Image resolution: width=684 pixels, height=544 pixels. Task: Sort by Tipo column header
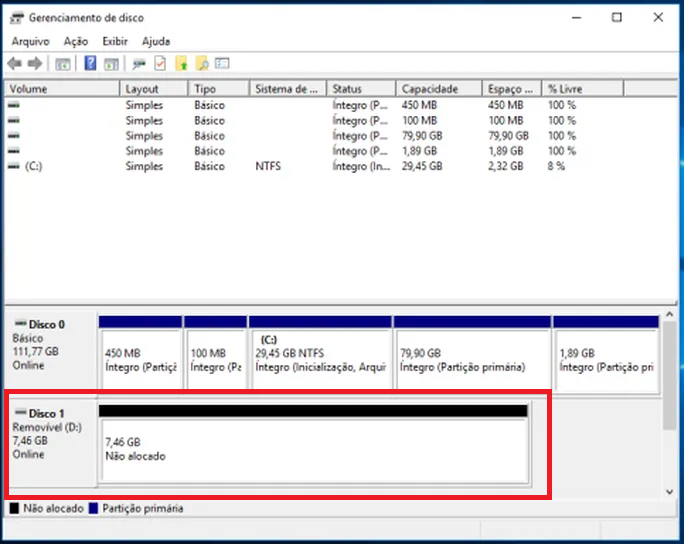pyautogui.click(x=219, y=89)
